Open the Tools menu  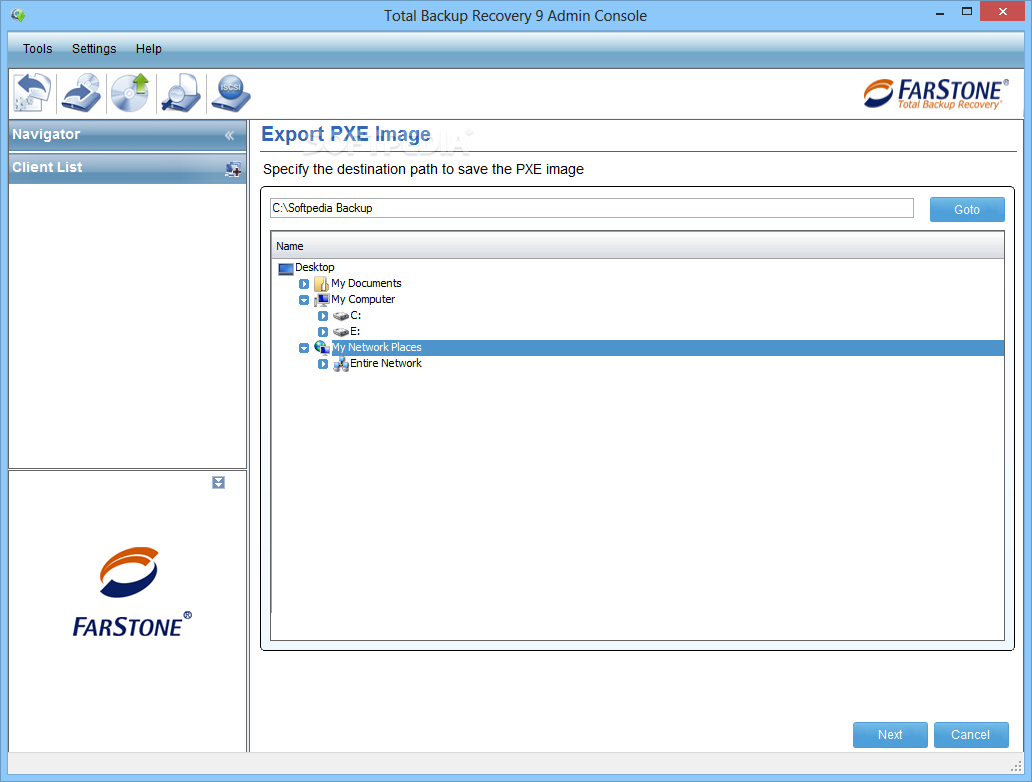(38, 49)
